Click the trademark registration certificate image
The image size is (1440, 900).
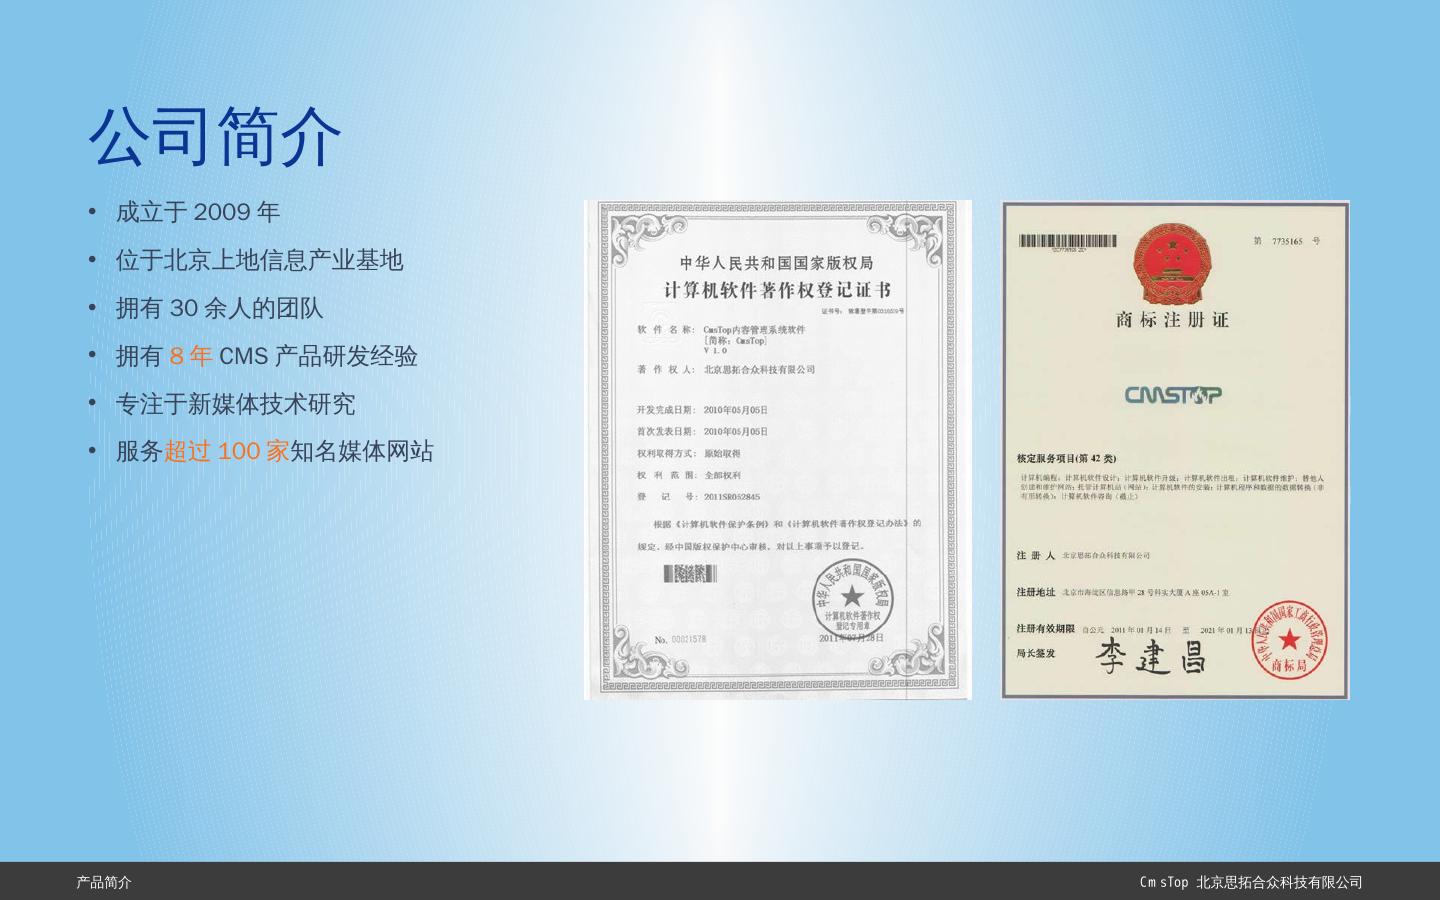(x=1175, y=450)
